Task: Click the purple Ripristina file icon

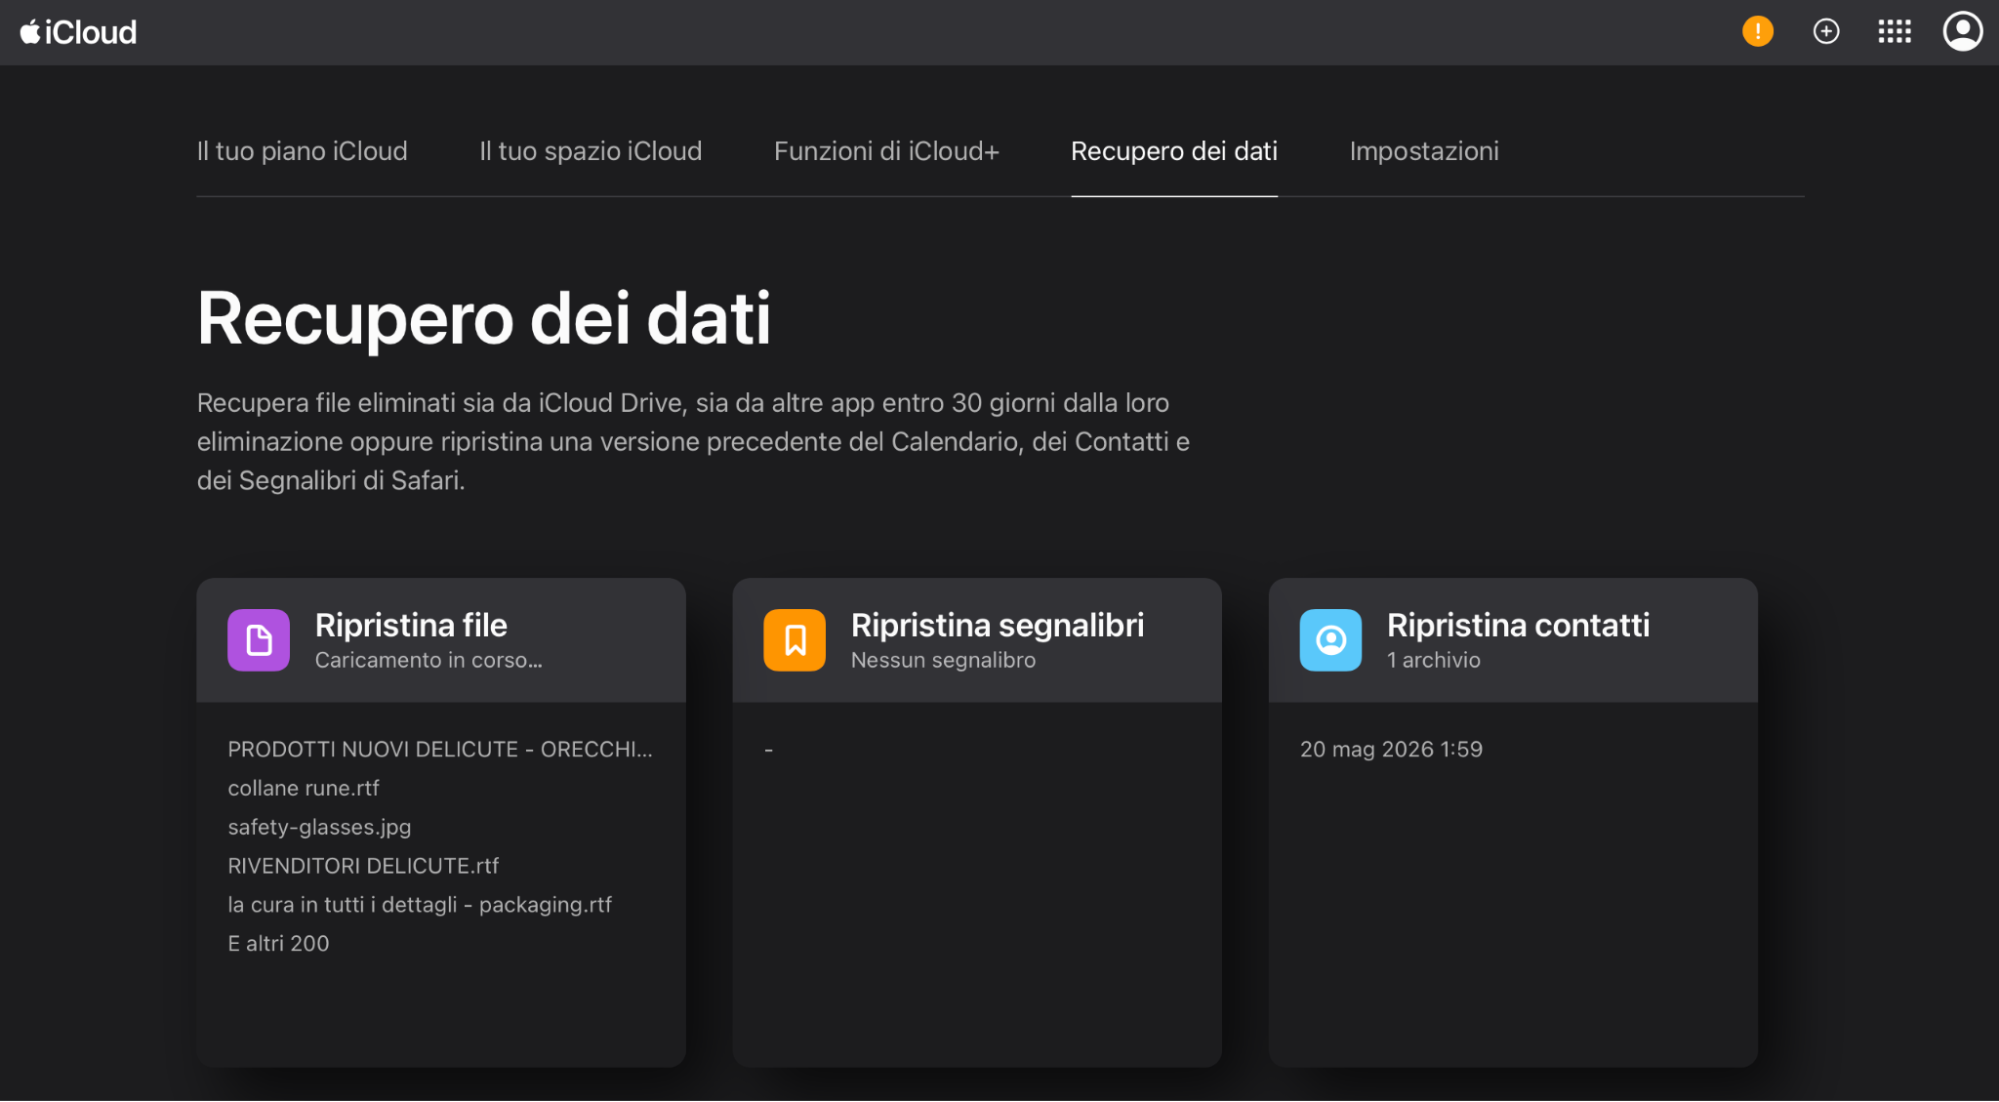Action: coord(258,640)
